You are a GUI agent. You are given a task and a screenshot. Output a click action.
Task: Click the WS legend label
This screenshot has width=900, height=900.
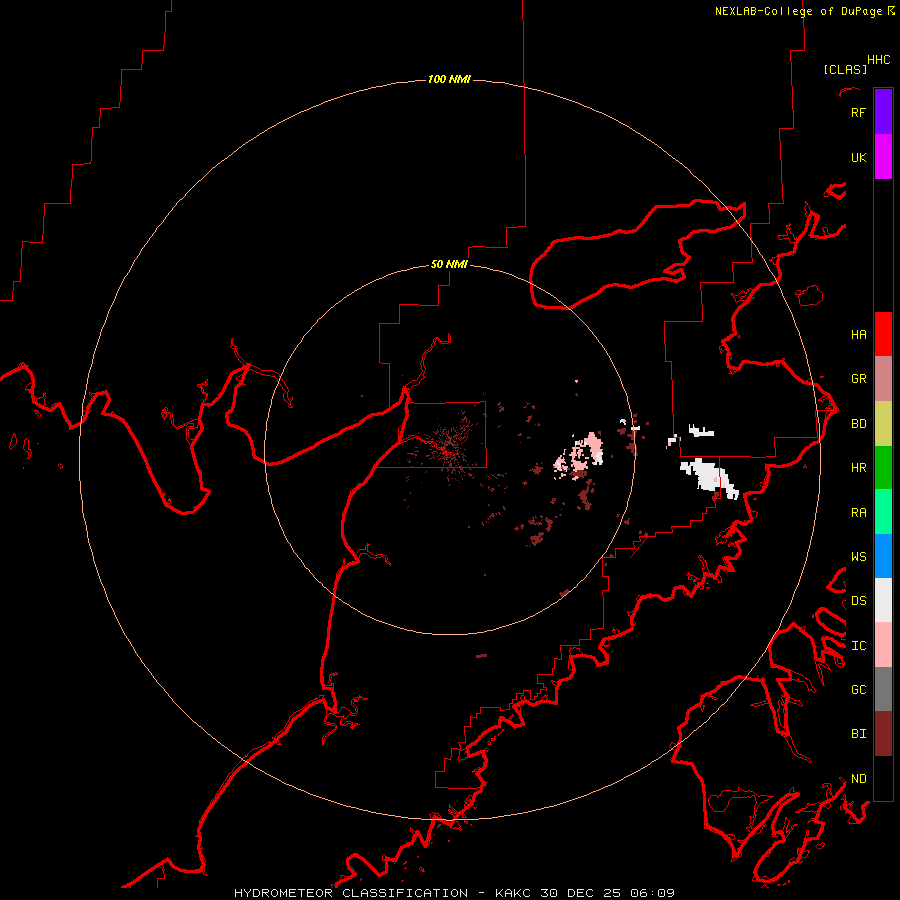point(859,557)
